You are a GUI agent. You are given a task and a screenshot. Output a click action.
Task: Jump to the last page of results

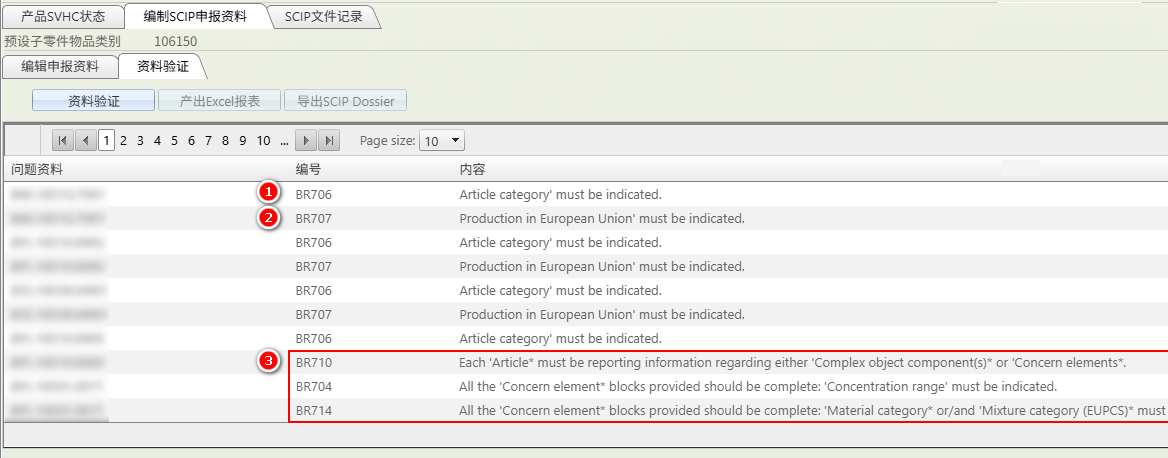330,141
